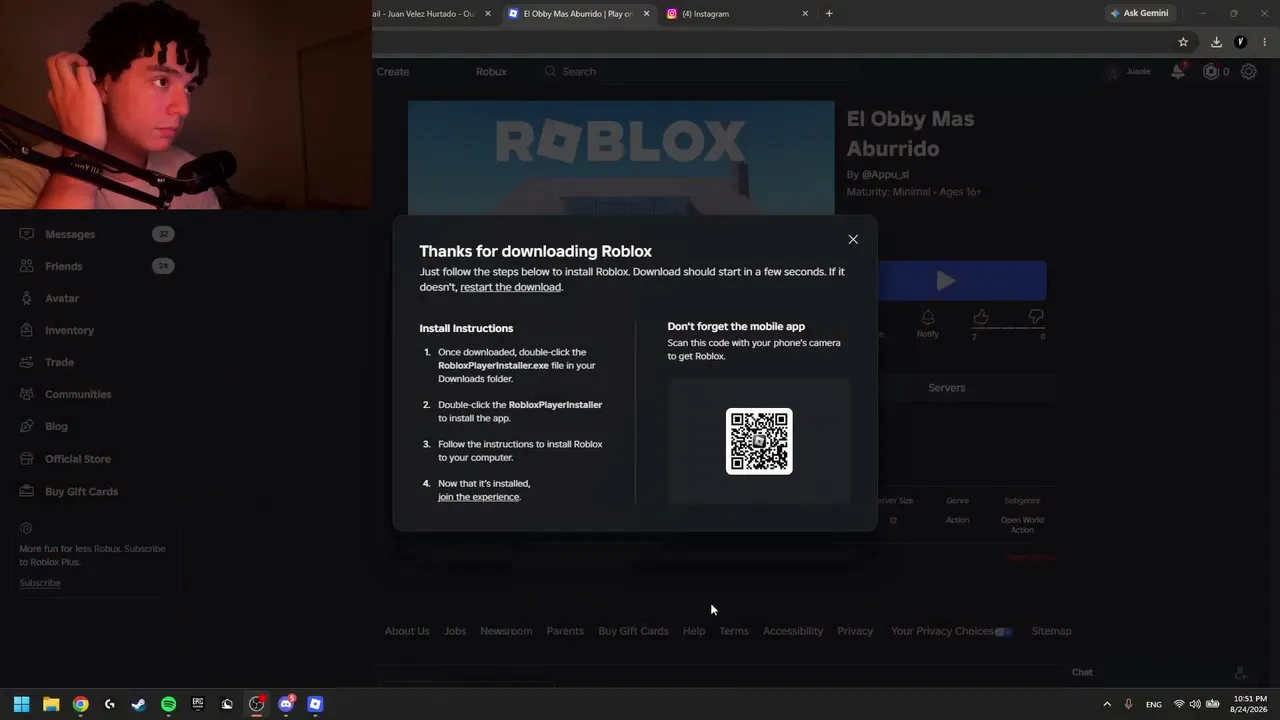Screen dimensions: 1280x720
Task: Open the Sitemap footer link
Action: click(x=1051, y=631)
